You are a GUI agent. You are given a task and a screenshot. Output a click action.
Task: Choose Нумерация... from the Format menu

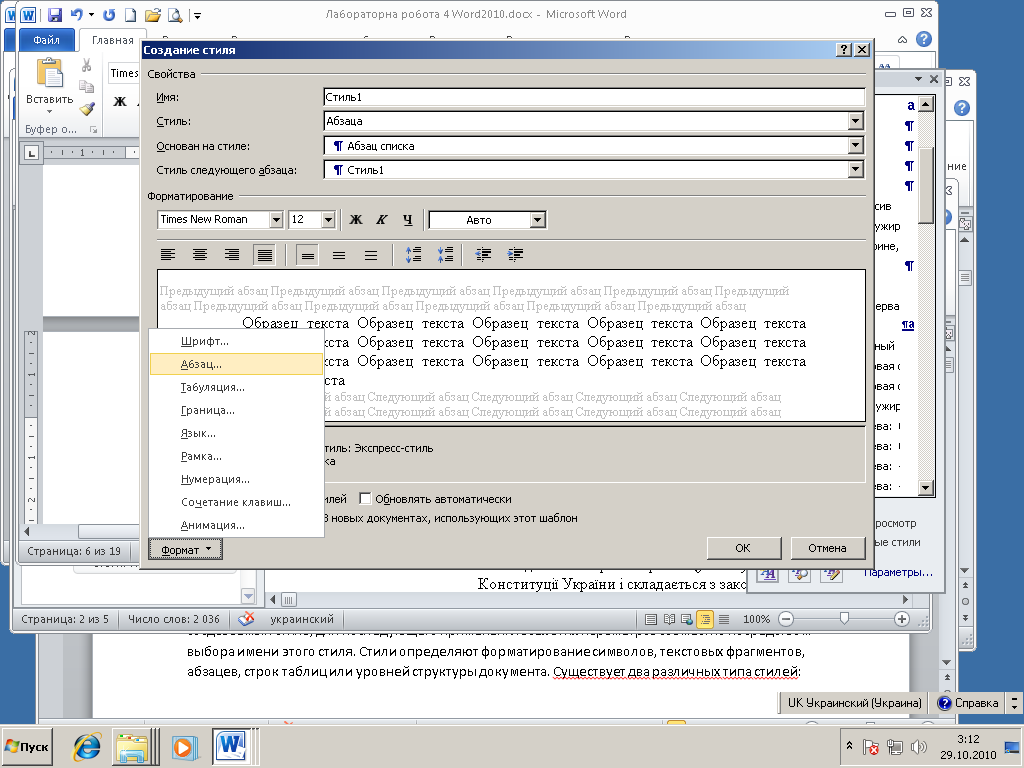236,479
